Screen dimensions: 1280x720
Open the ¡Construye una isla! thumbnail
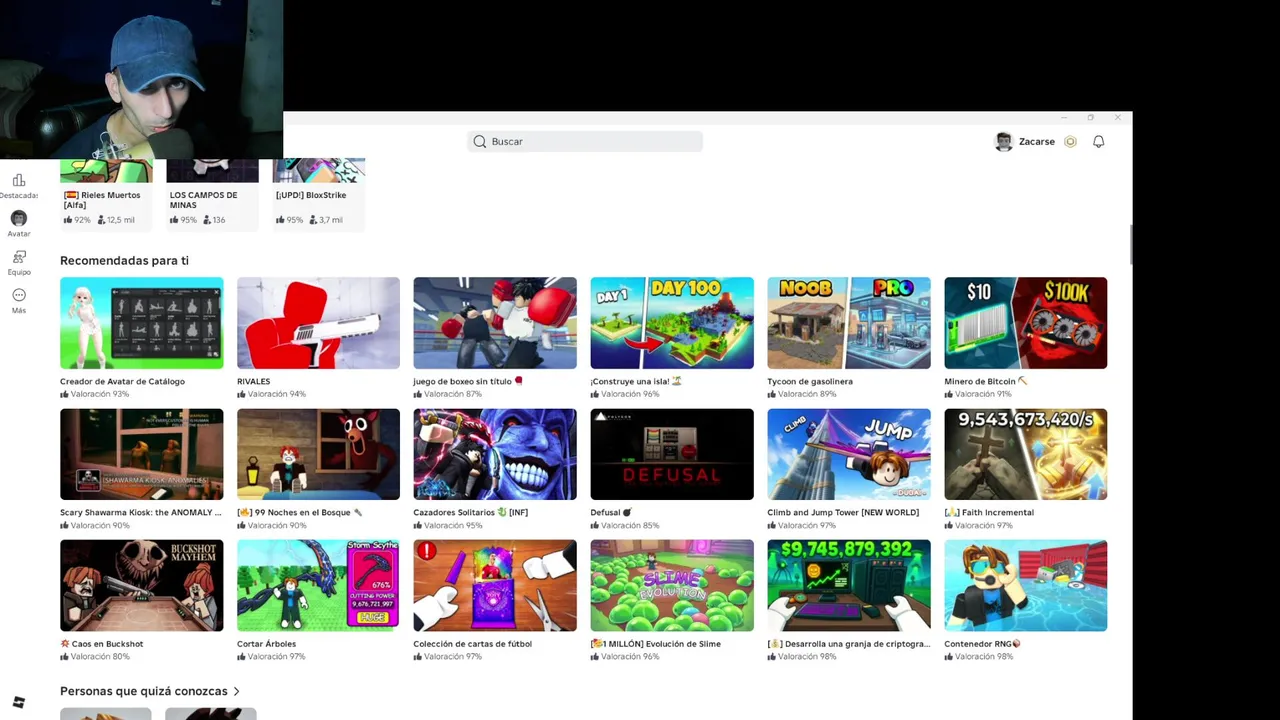point(672,323)
